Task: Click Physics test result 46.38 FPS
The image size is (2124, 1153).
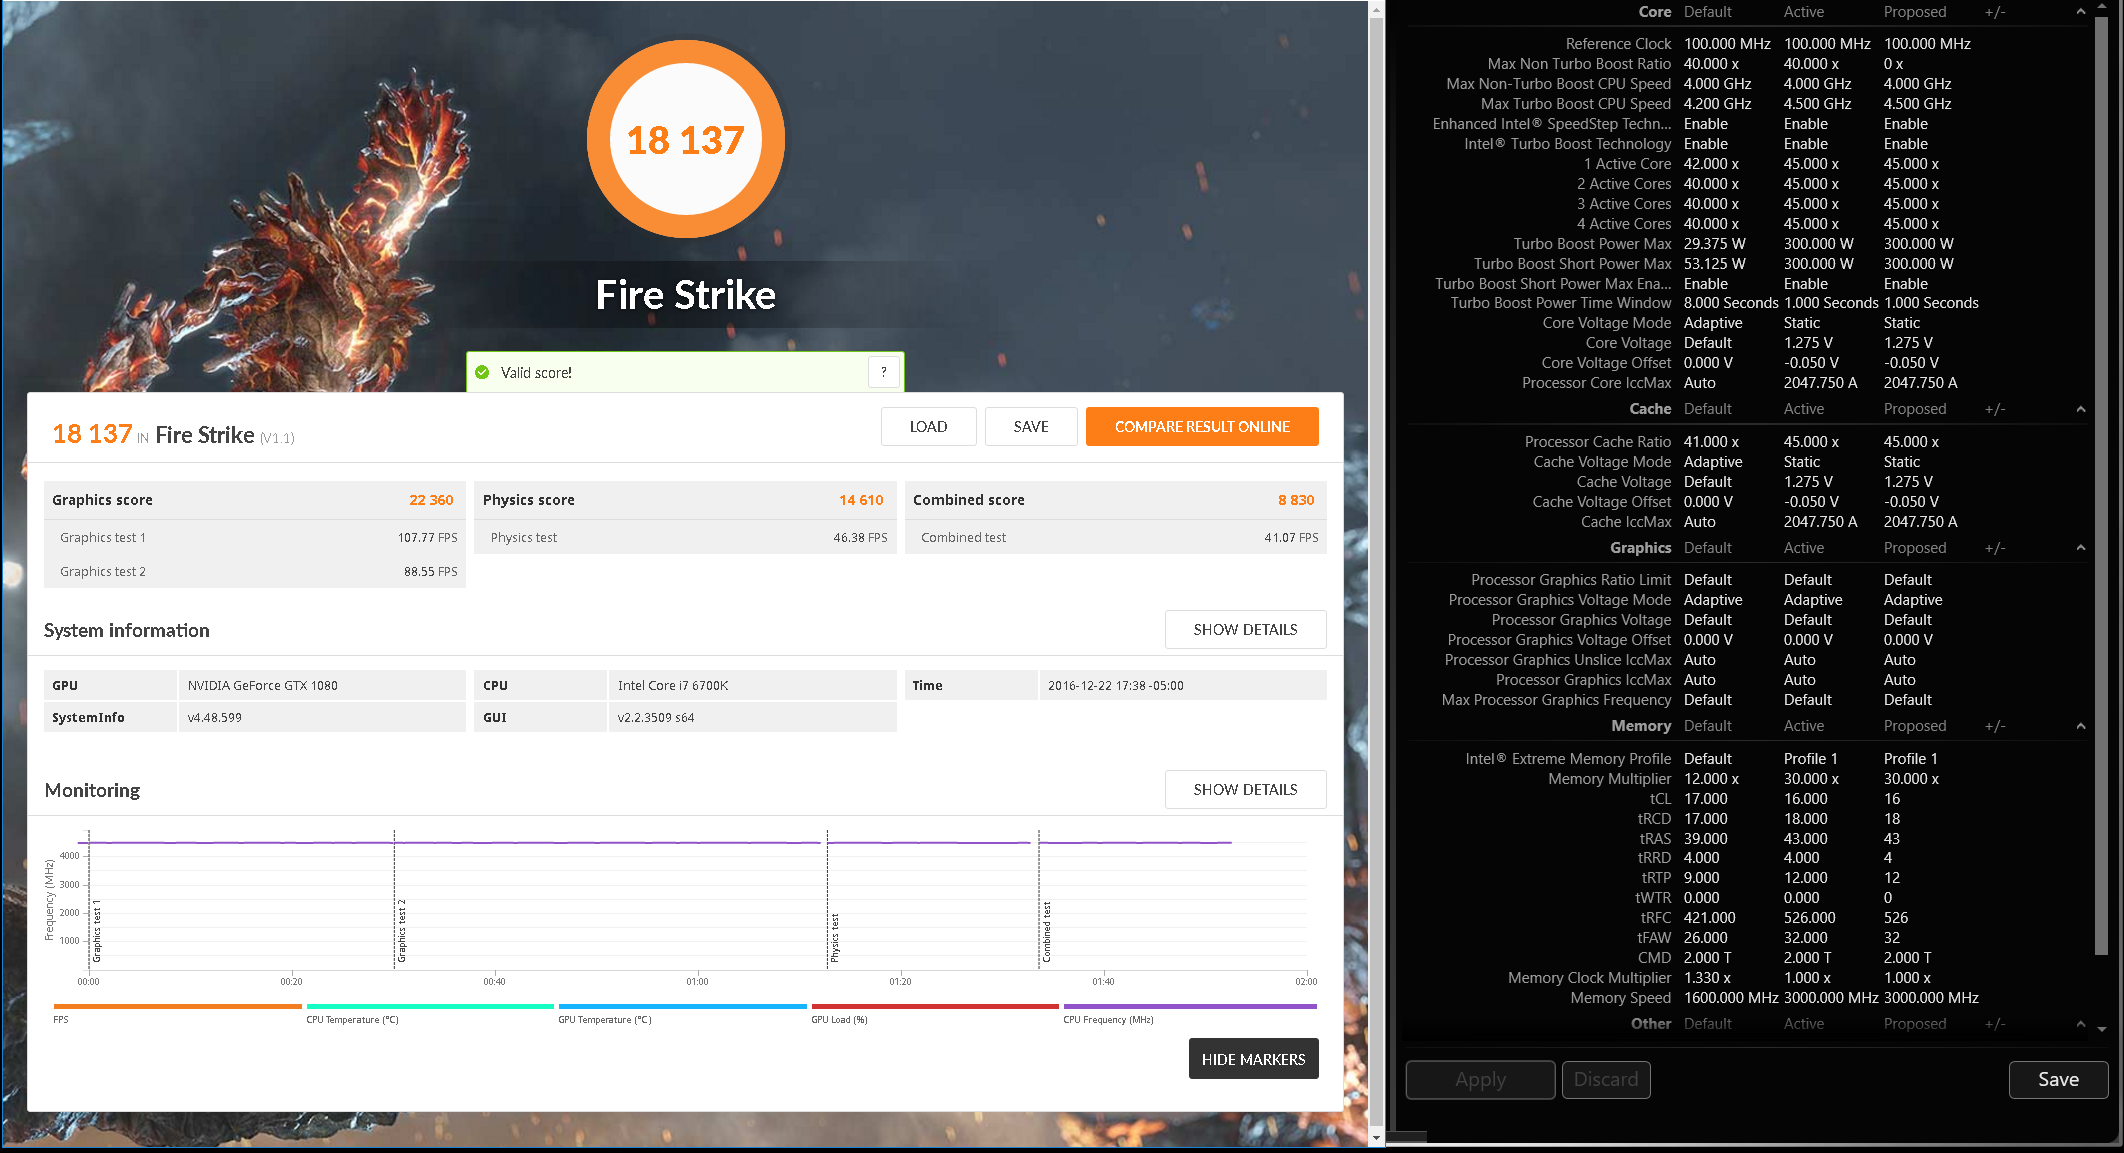Action: [x=860, y=537]
